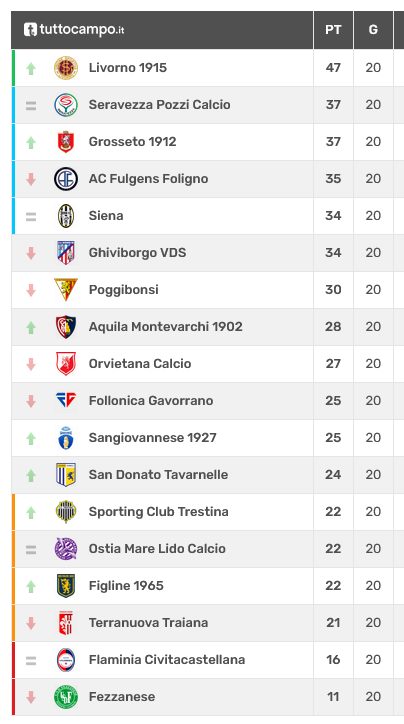This screenshot has width=404, height=724.
Task: Click the Sporting Club Trestina name
Action: [158, 512]
